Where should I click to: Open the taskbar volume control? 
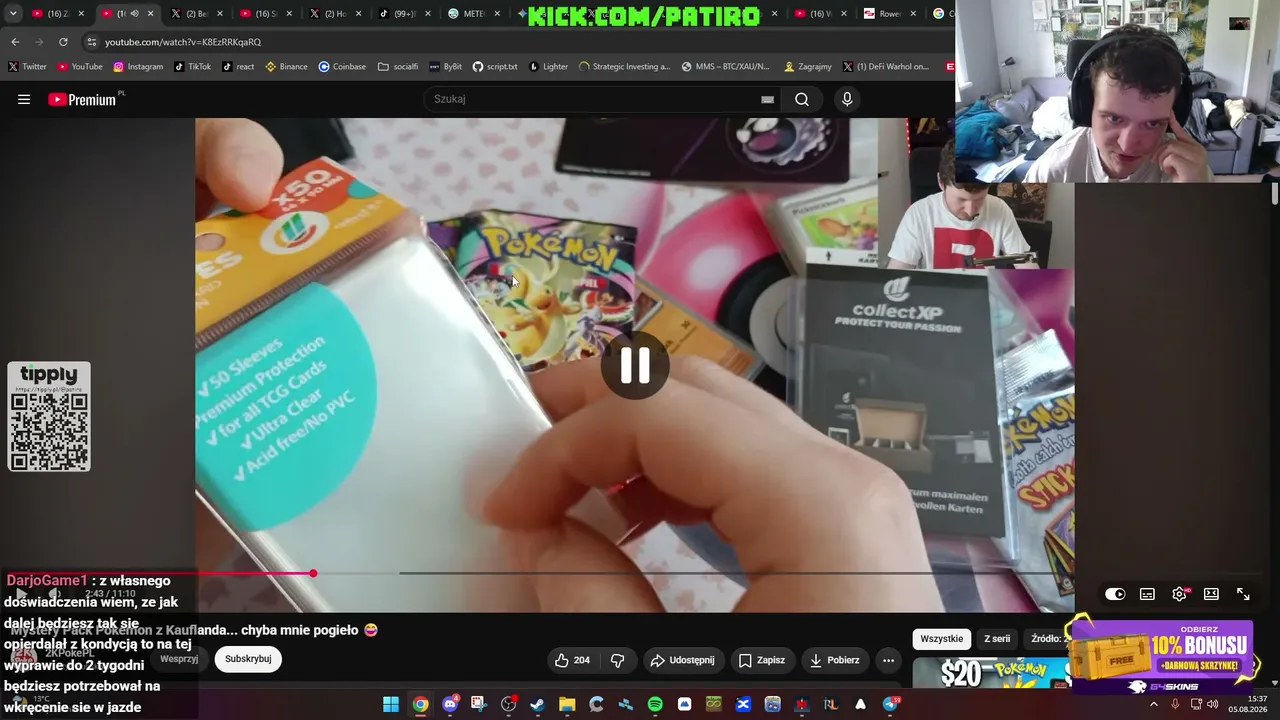[1213, 704]
